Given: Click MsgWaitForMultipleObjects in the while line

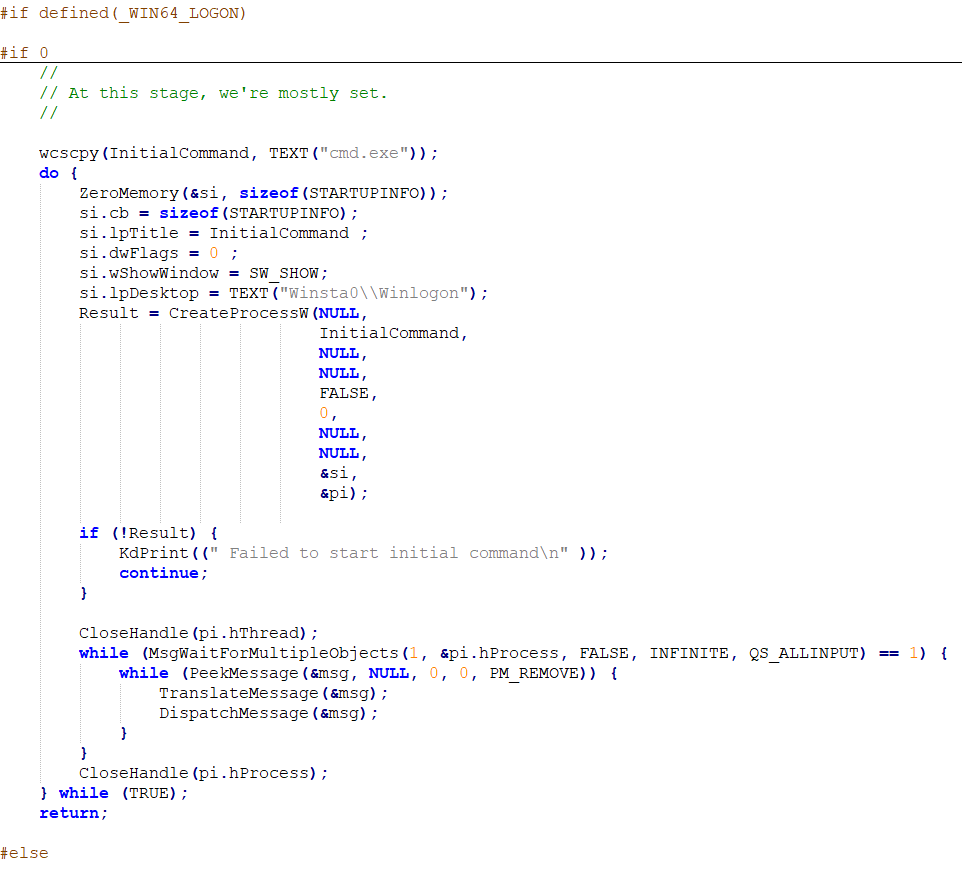Looking at the screenshot, I should pos(274,654).
